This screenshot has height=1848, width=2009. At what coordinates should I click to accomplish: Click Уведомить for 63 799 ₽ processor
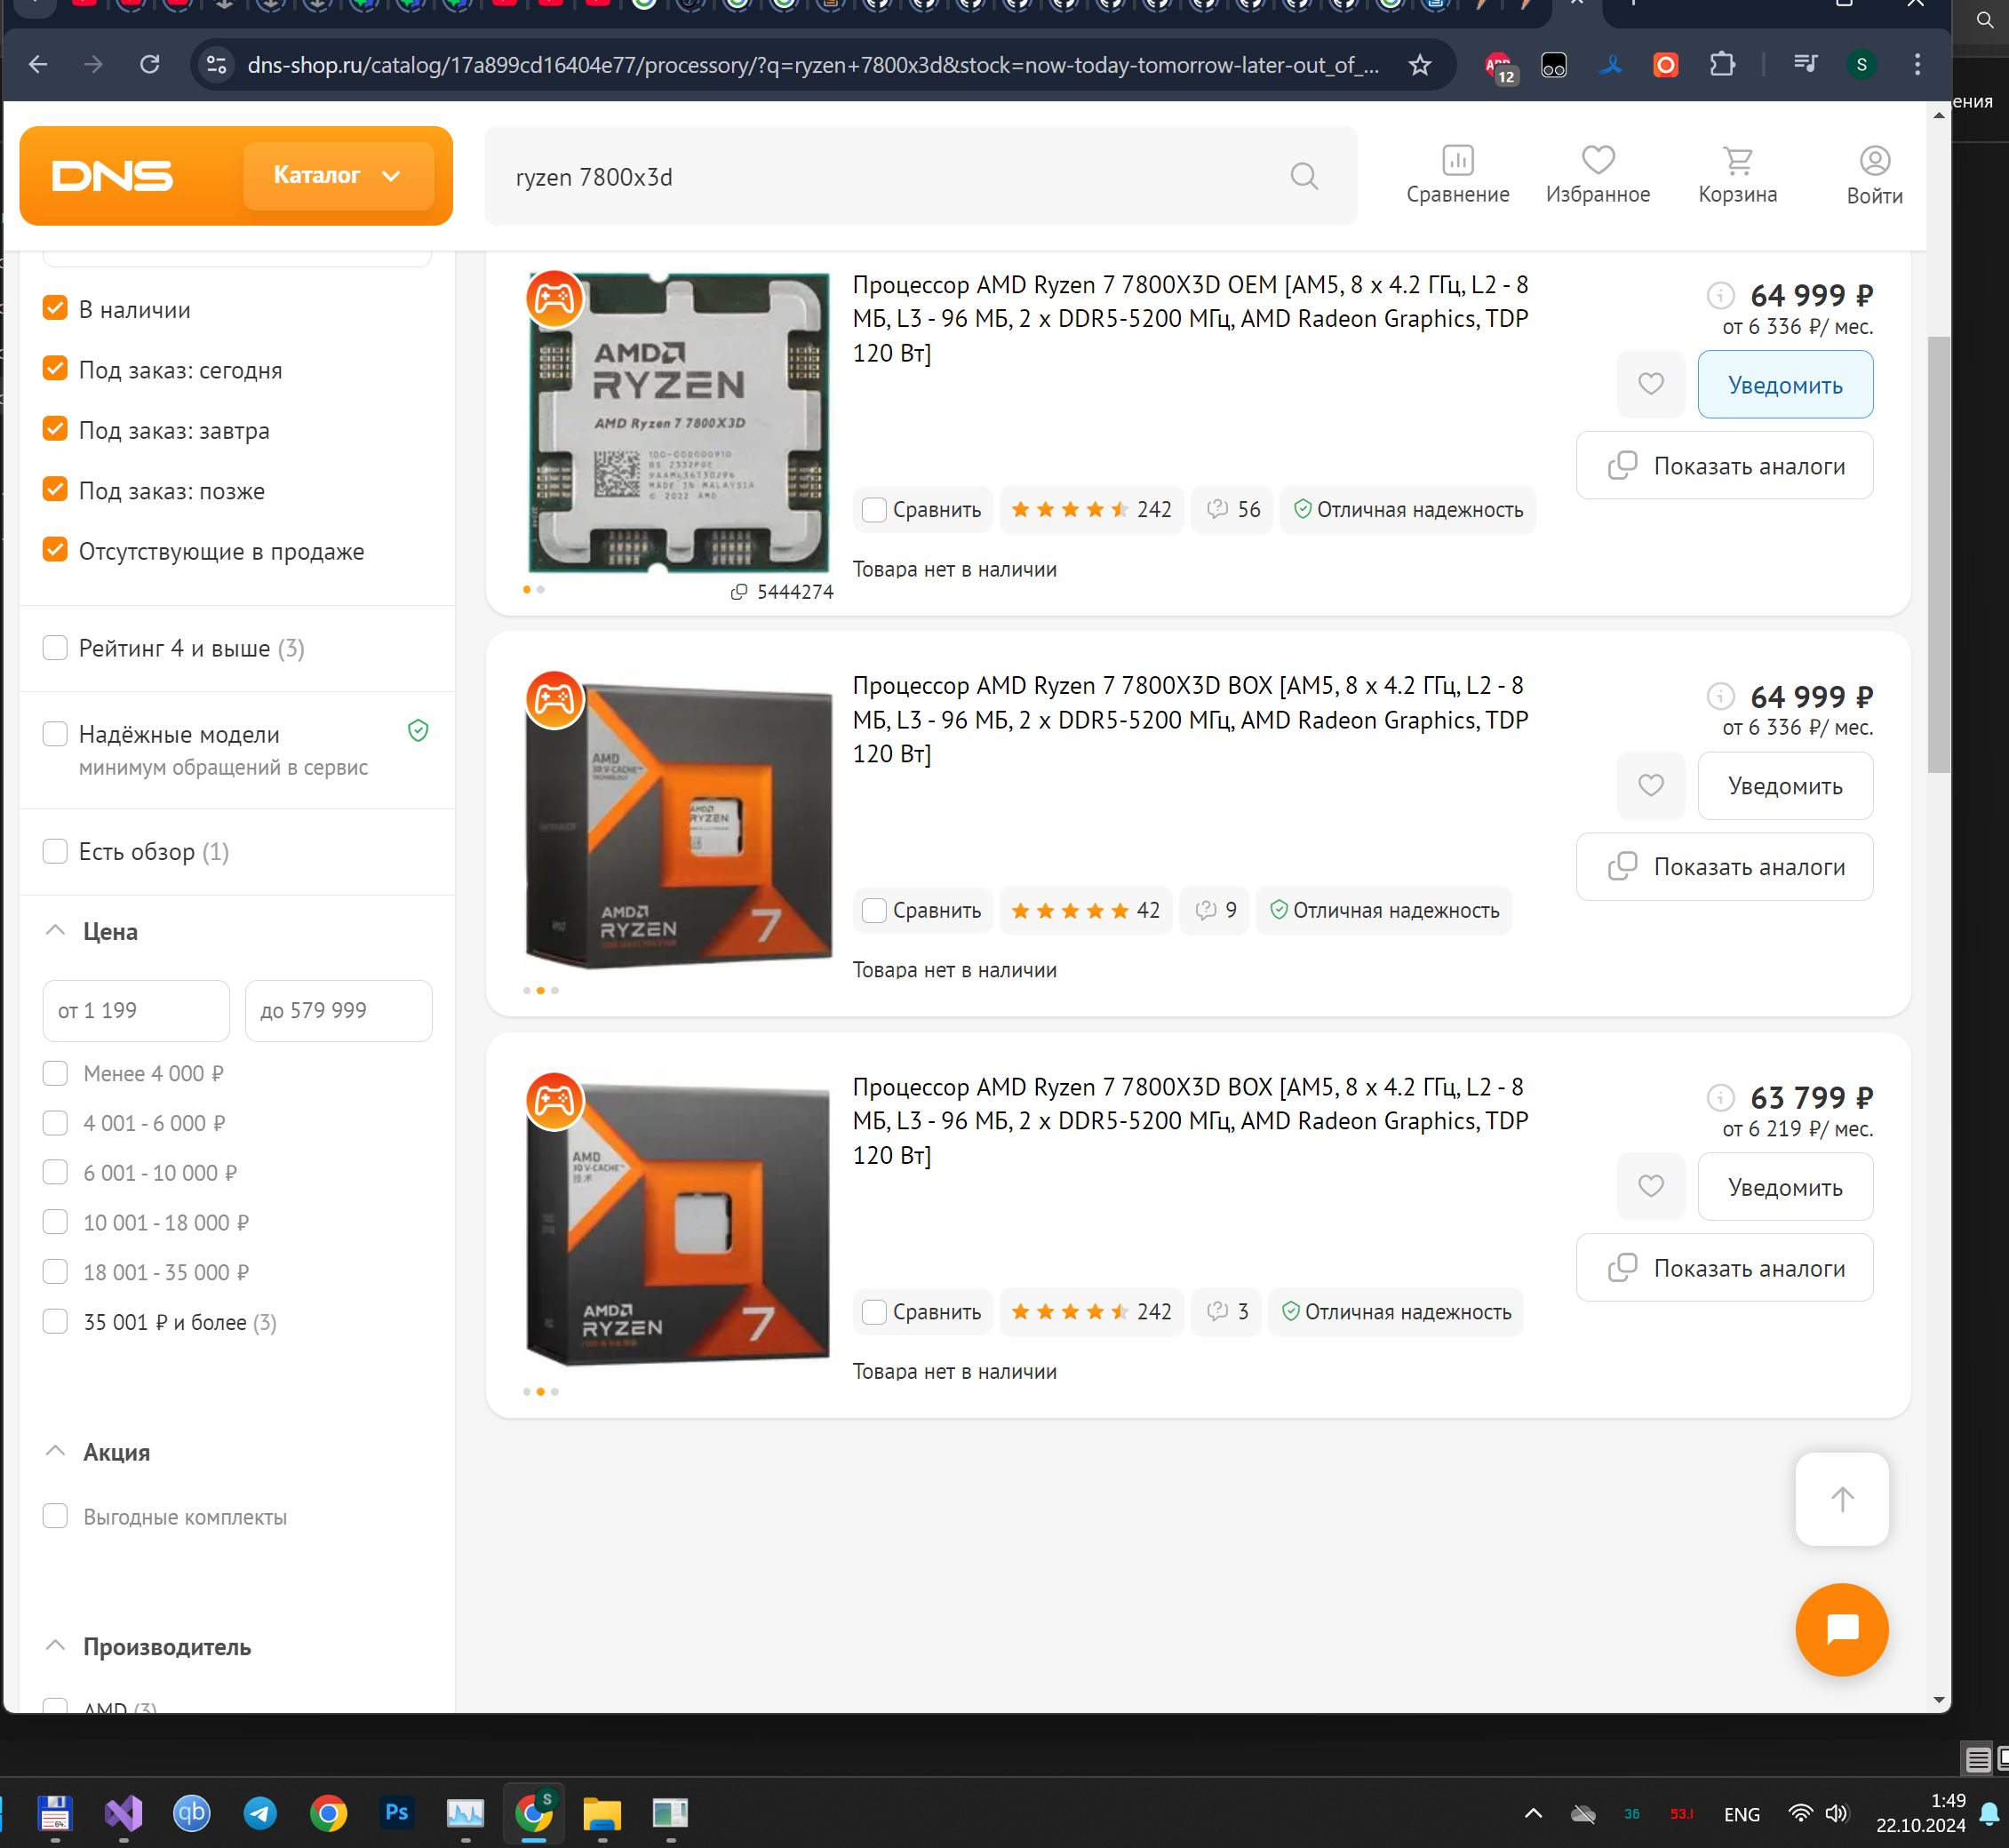tap(1784, 1186)
